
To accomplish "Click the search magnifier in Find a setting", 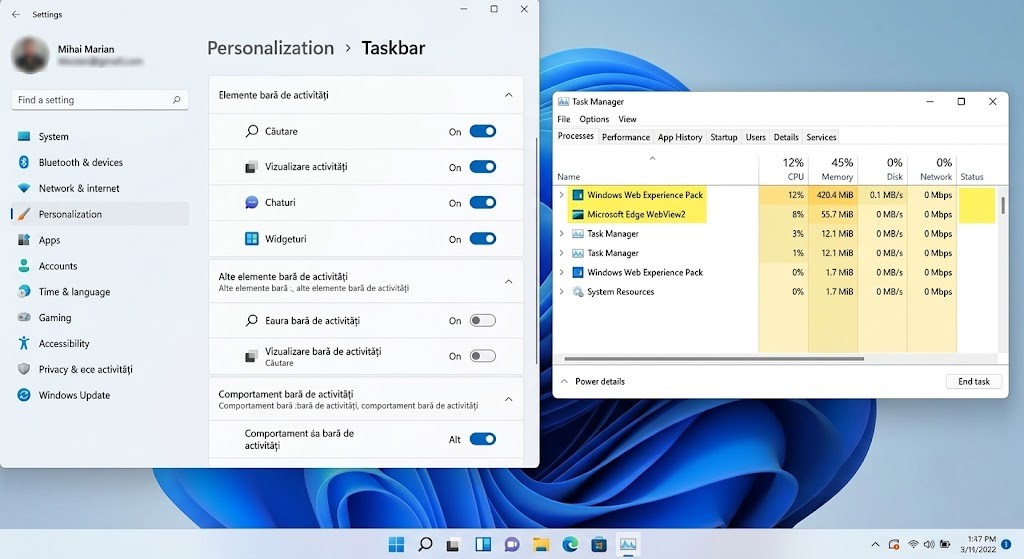I will pos(176,100).
